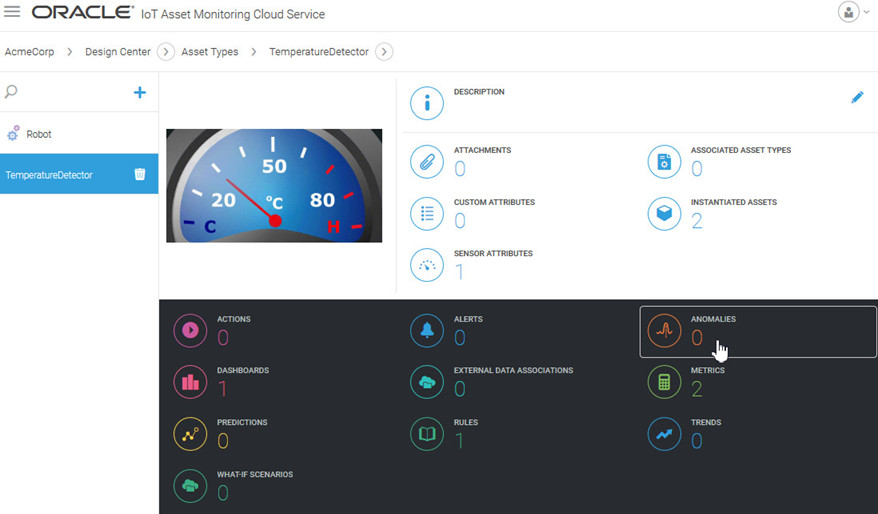Click the search magnifier icon
This screenshot has height=514, width=878.
point(11,92)
